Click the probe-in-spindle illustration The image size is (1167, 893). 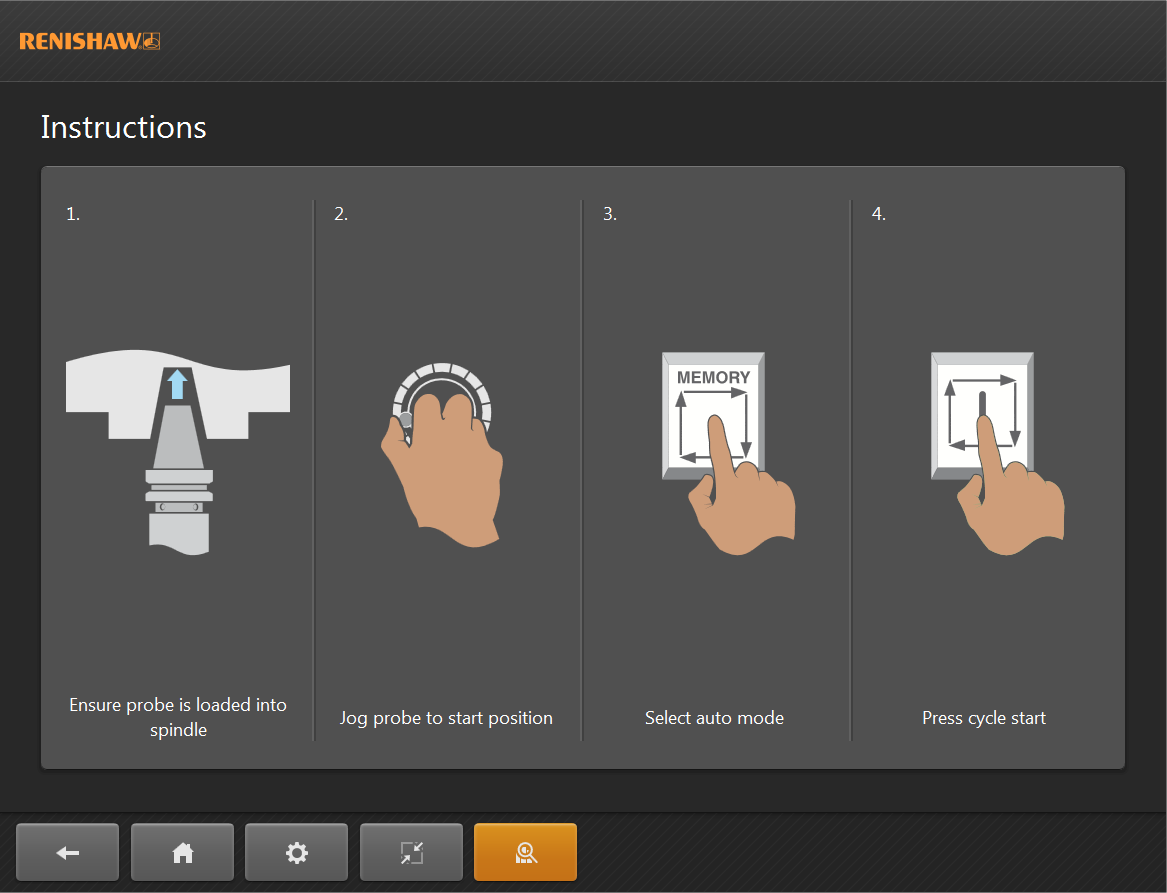click(x=178, y=450)
